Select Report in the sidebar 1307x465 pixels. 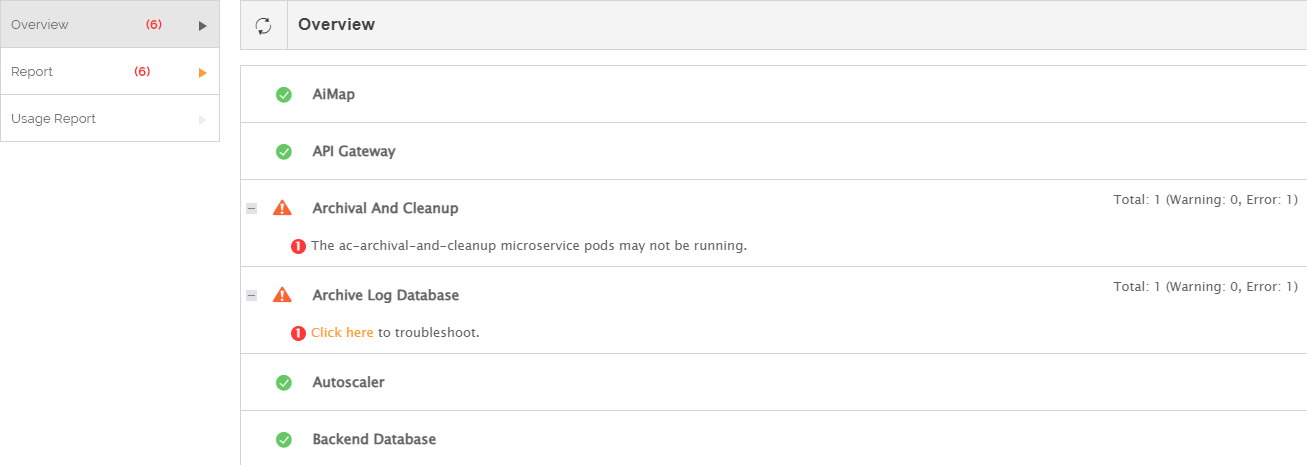(x=32, y=72)
